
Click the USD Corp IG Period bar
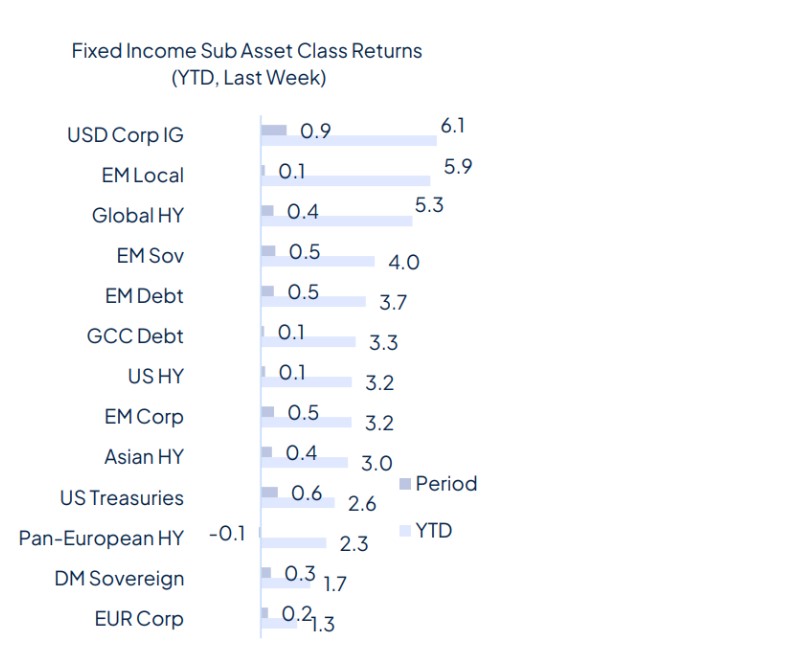click(x=273, y=130)
